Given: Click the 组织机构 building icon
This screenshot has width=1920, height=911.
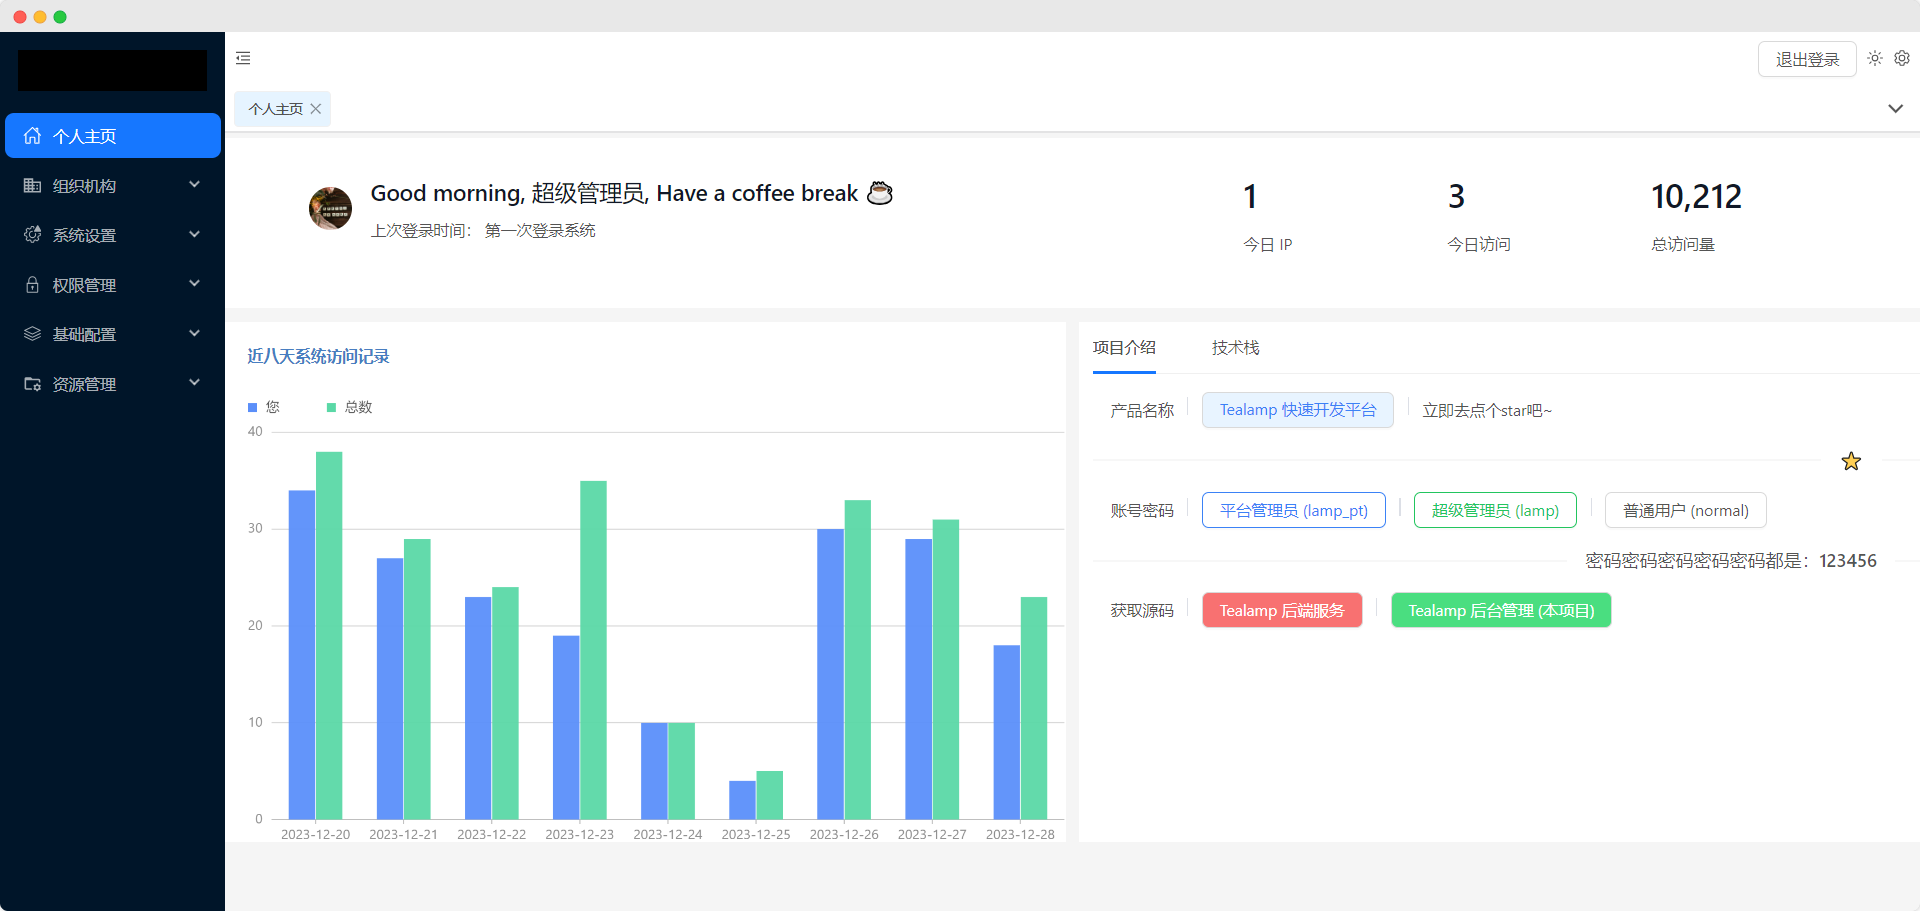Looking at the screenshot, I should [33, 185].
